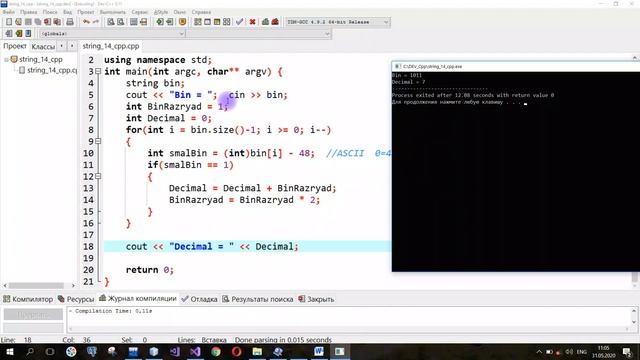Click the code line 'return 0;'
This screenshot has width=640, height=360.
[x=149, y=270]
